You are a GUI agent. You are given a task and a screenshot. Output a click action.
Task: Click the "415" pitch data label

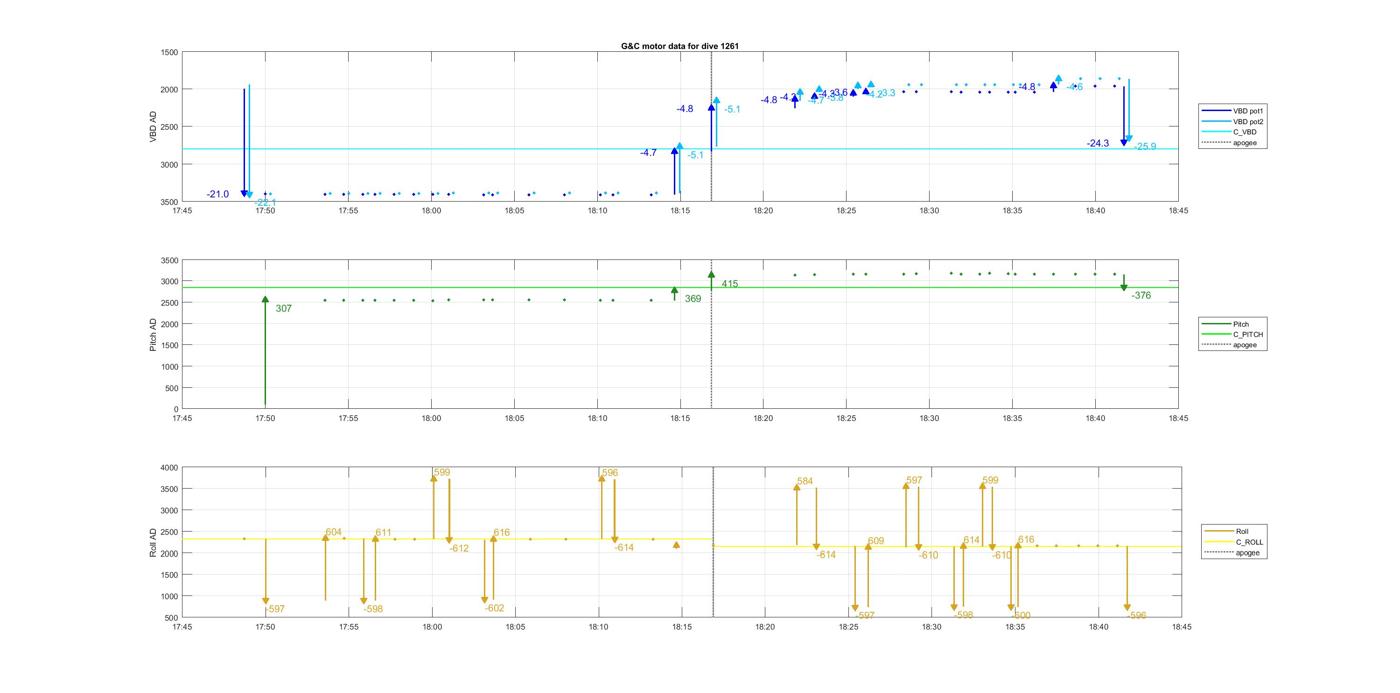[730, 284]
